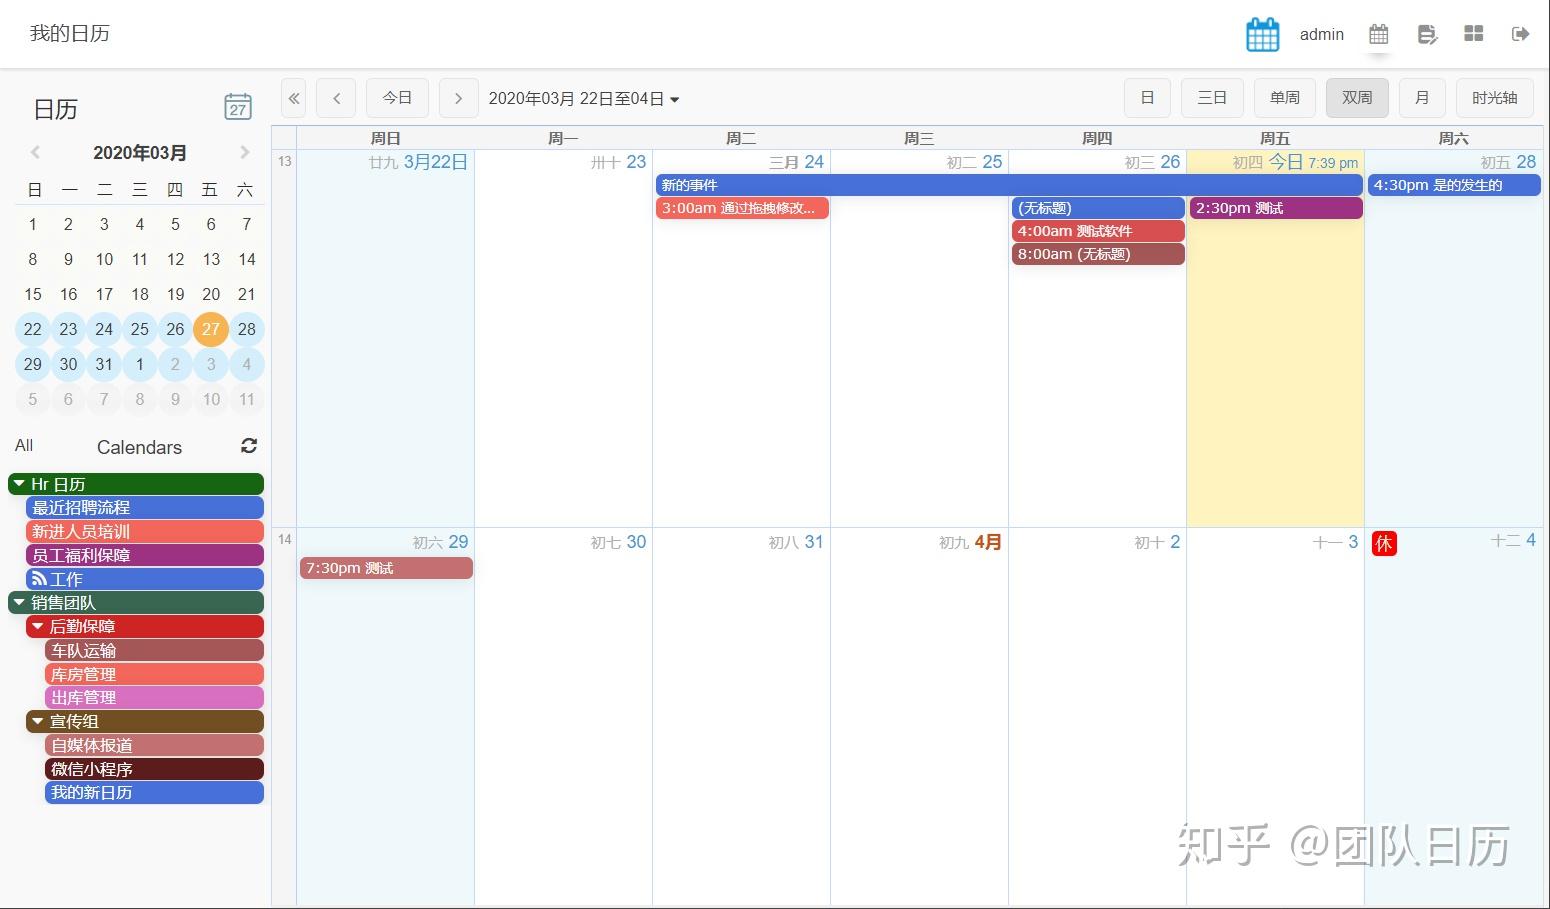Switch to 月 month view

click(x=1422, y=98)
